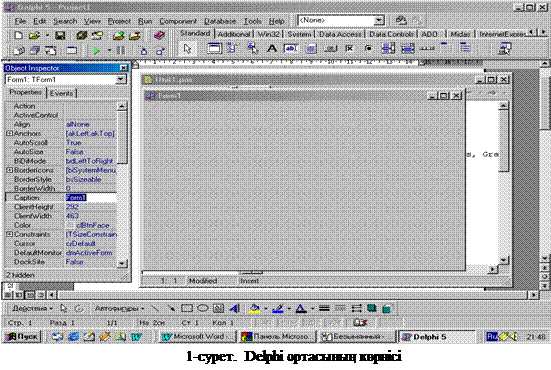Run the project with green arrow
This screenshot has height=370, width=551.
tap(96, 50)
